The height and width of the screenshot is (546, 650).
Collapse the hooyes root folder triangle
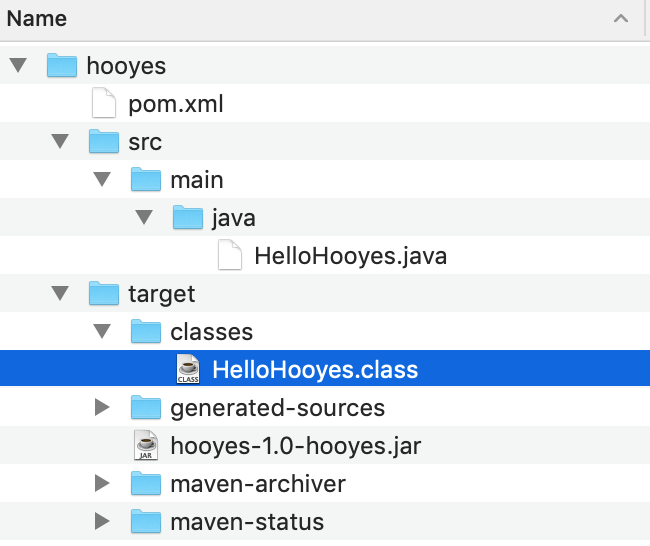pos(17,67)
